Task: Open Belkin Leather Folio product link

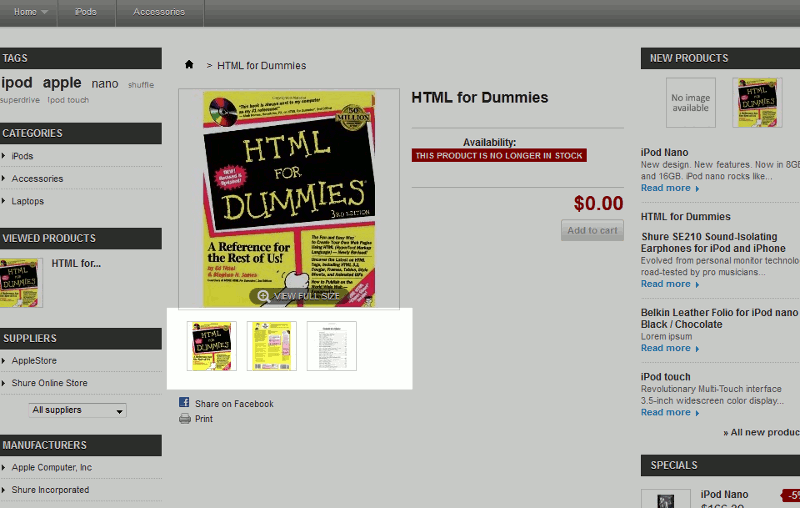Action: click(720, 318)
